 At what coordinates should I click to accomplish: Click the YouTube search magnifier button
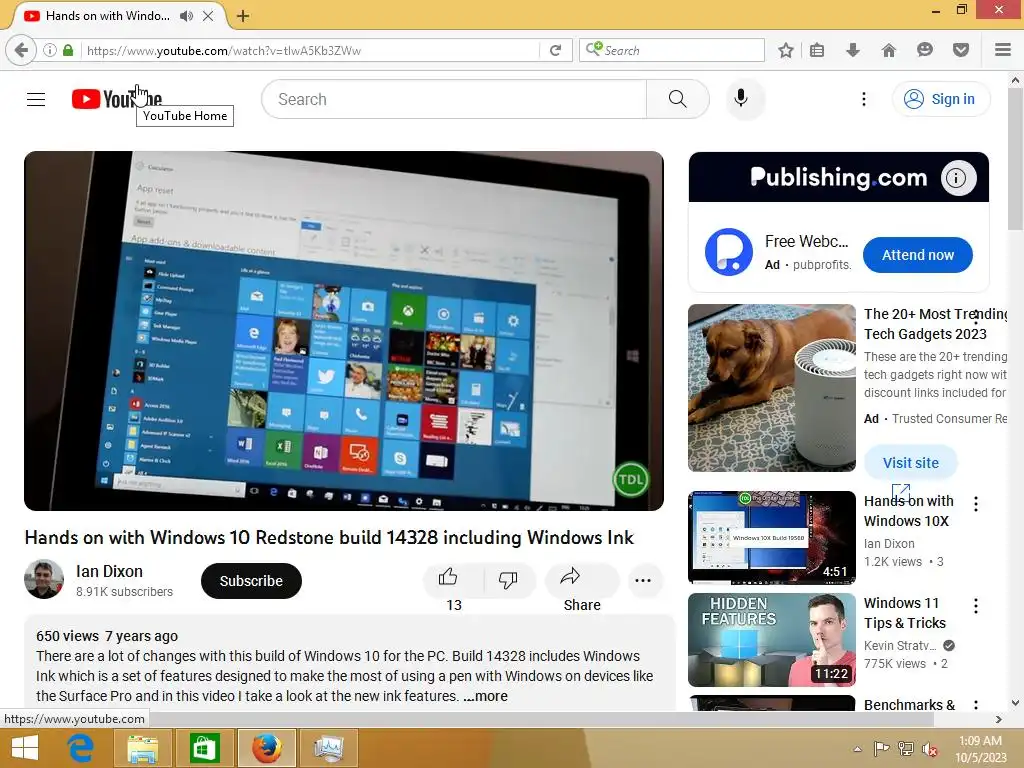677,99
